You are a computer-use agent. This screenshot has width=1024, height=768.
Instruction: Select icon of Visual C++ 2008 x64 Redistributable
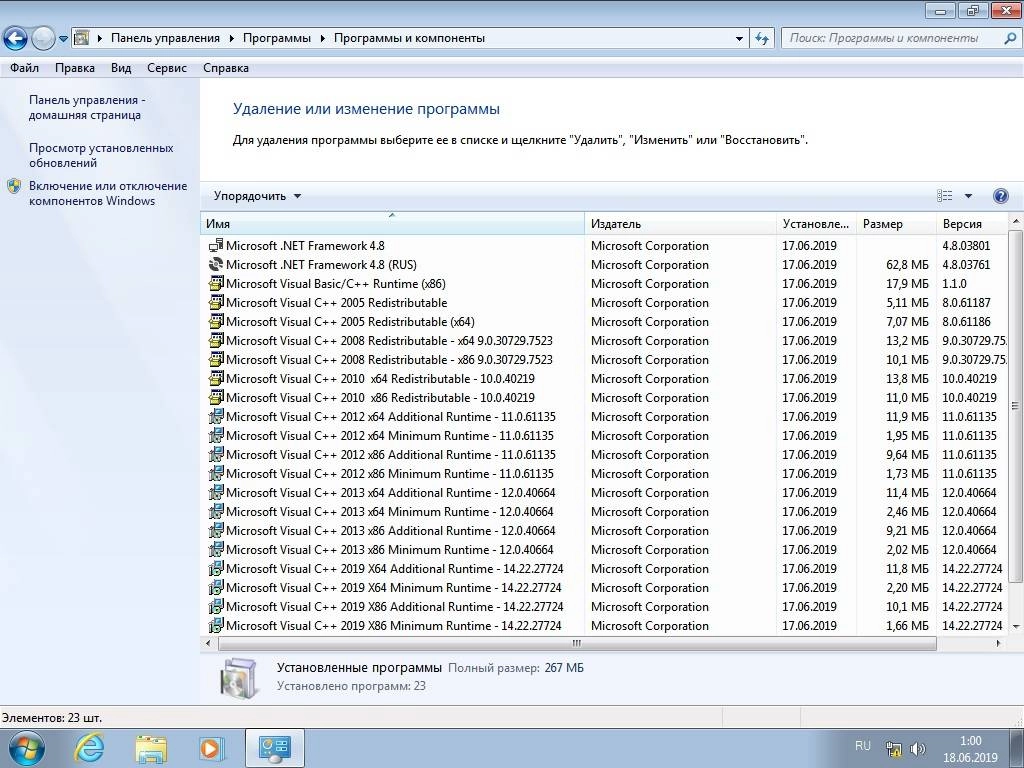(216, 340)
